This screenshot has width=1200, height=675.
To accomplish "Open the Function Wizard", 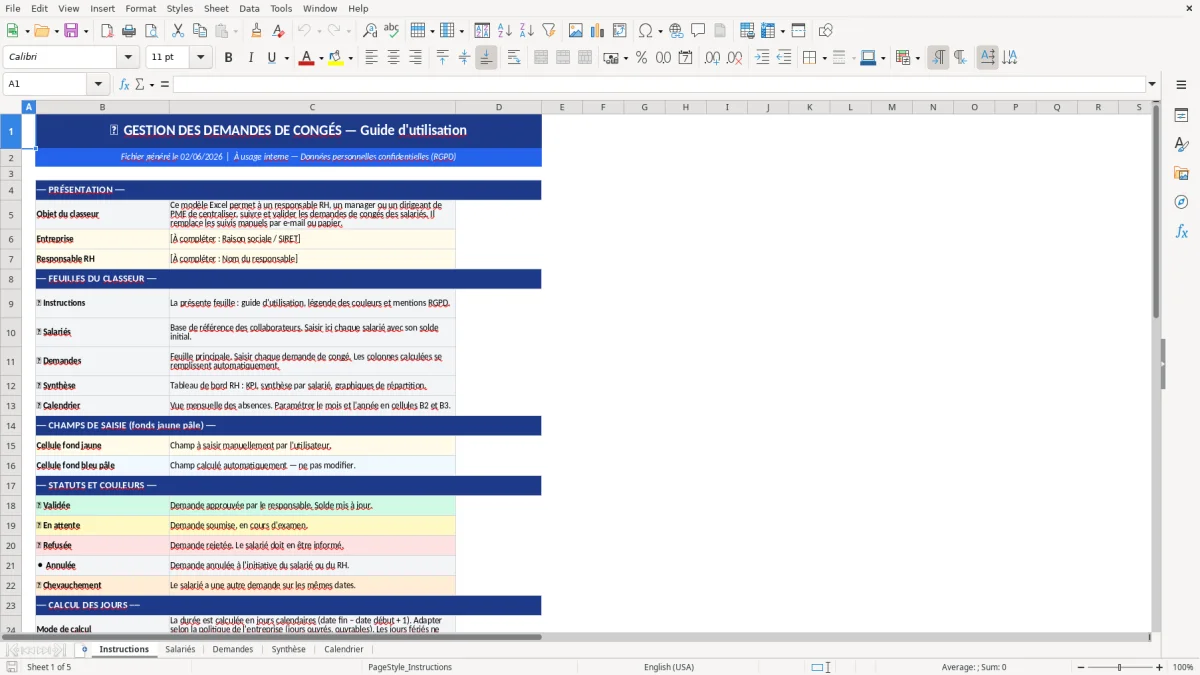I will coord(125,84).
